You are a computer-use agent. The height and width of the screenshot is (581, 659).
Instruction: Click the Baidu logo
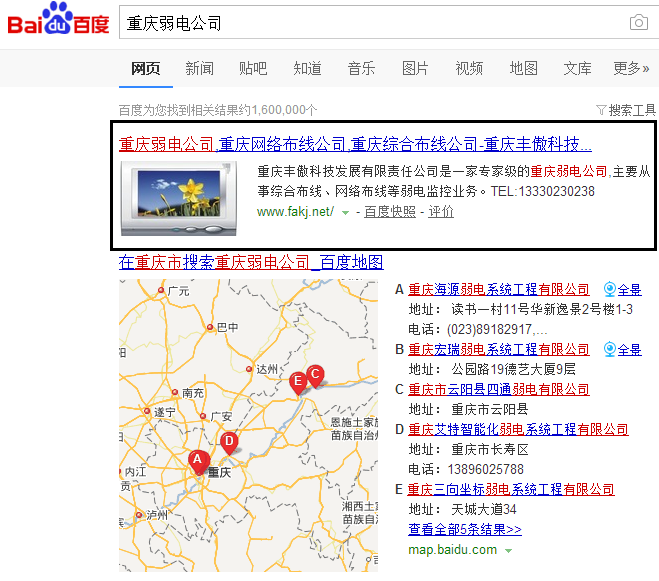click(58, 22)
